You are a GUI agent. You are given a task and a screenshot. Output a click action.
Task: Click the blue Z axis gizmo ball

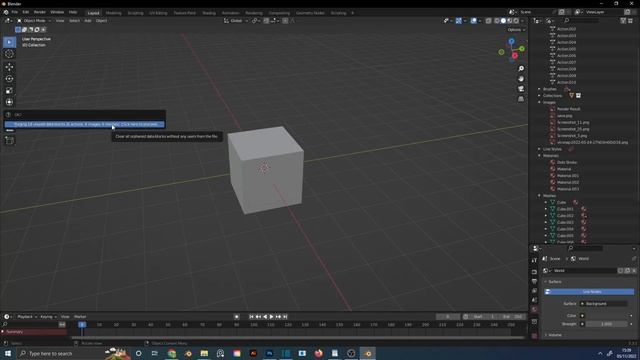[511, 41]
